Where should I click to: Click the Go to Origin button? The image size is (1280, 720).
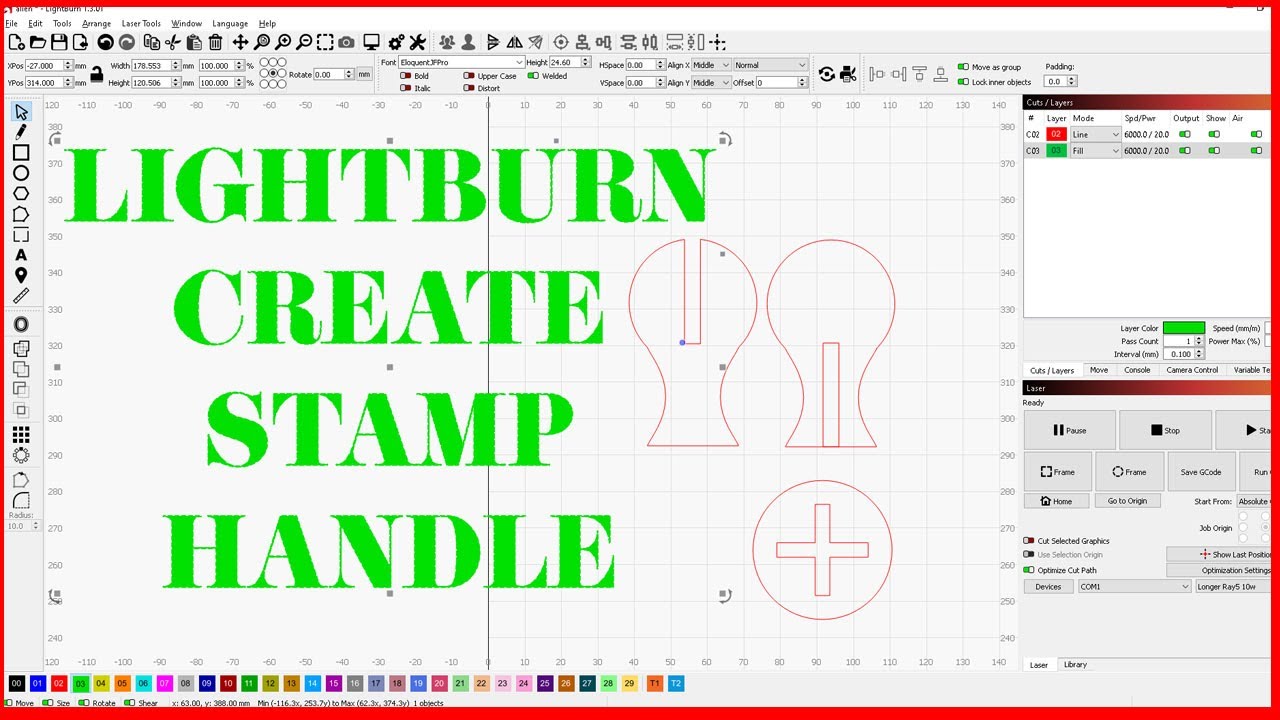pyautogui.click(x=1127, y=501)
